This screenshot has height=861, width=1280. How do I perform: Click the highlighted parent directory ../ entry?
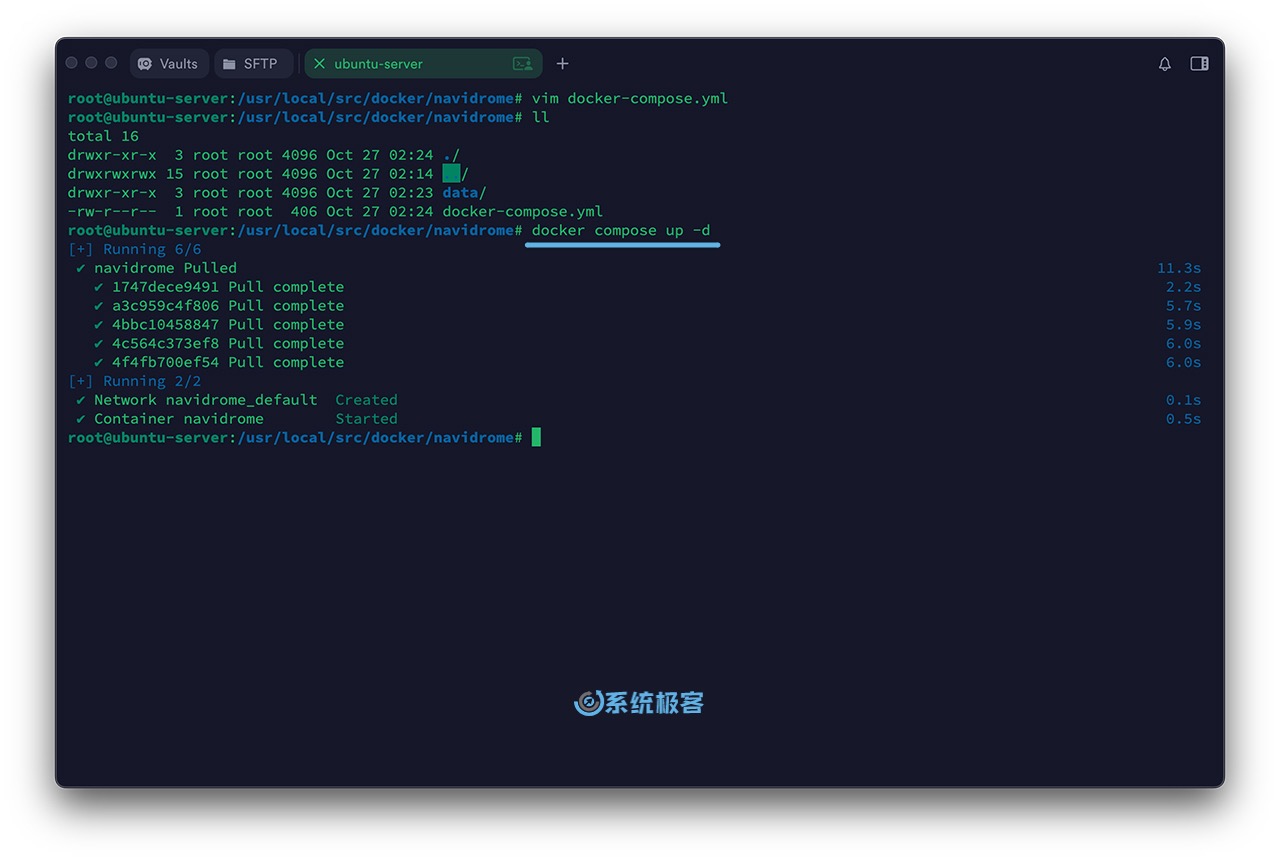(x=454, y=174)
